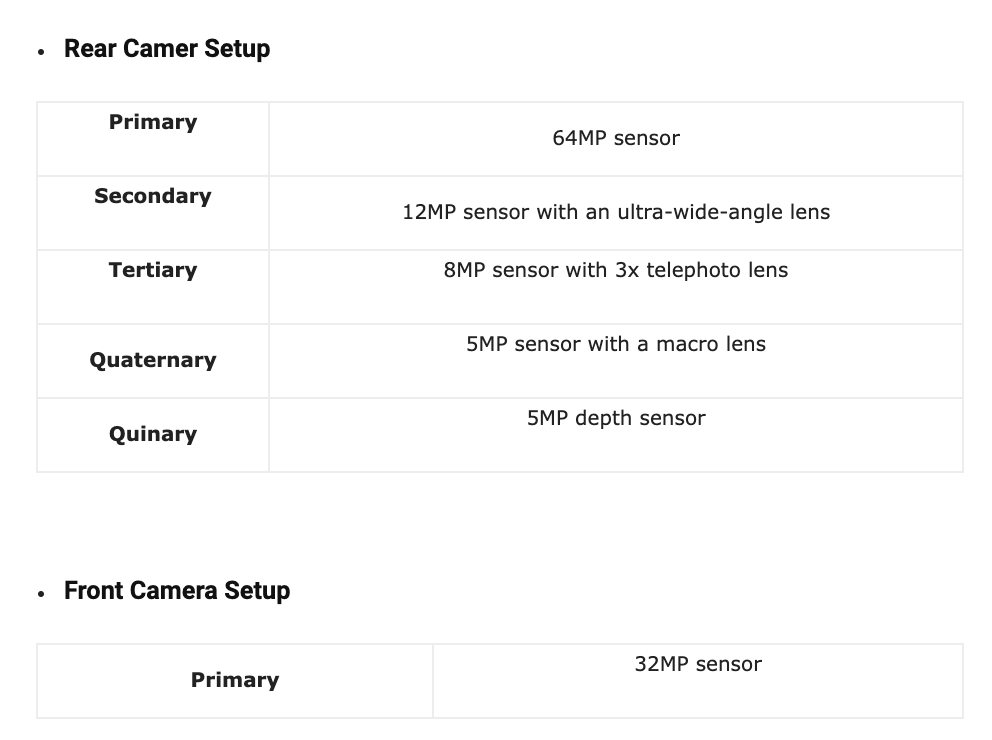Click the Quaternary row label

(153, 360)
